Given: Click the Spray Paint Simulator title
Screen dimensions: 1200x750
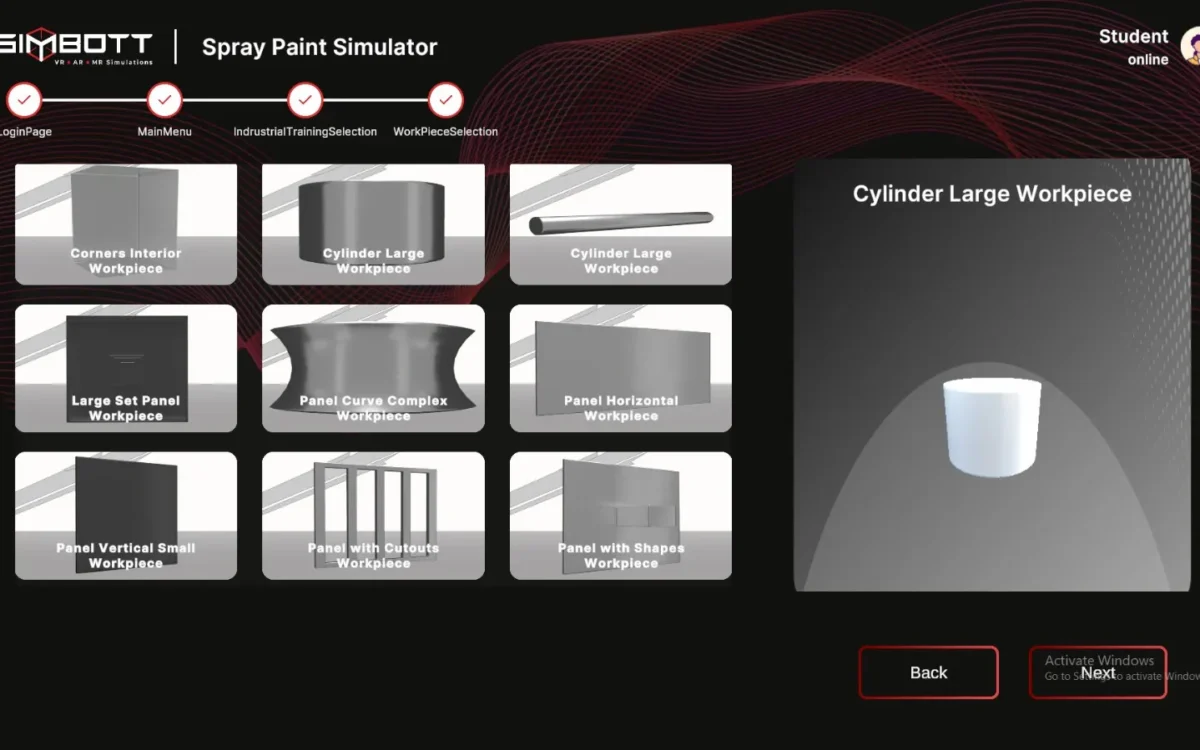Looking at the screenshot, I should pyautogui.click(x=319, y=47).
